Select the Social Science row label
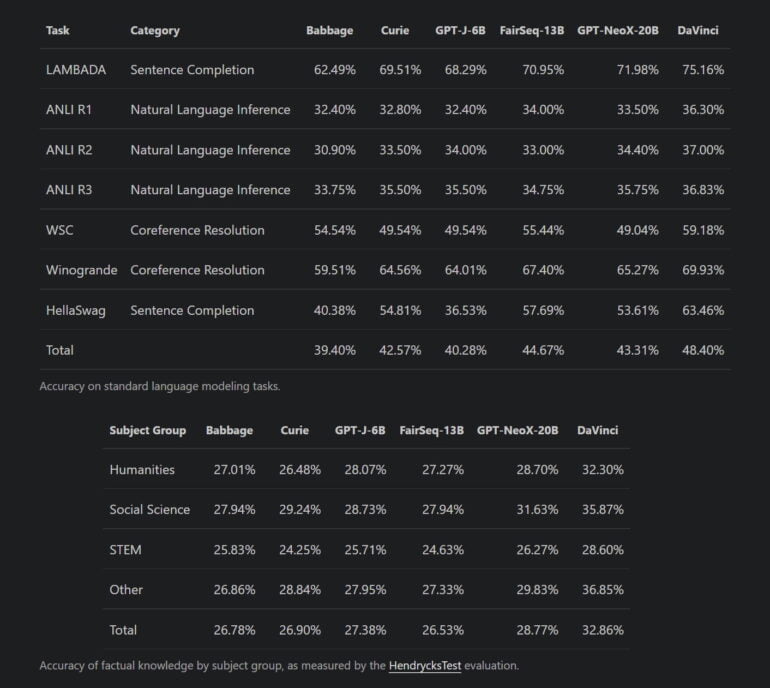The width and height of the screenshot is (770, 688). [149, 510]
